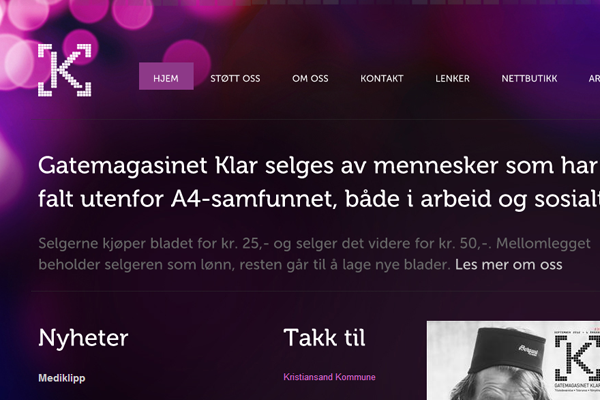Select the Takk til section heading
This screenshot has width=600, height=400.
pos(324,338)
